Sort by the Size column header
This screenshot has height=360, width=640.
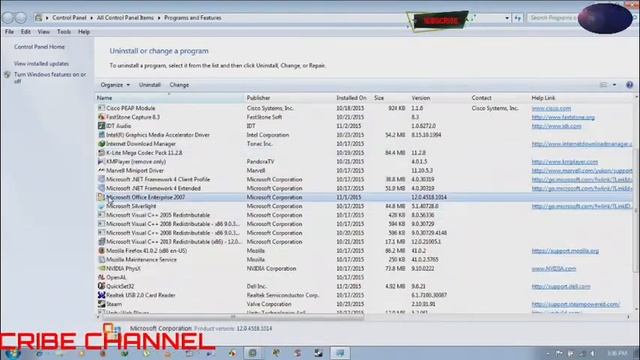(390, 98)
